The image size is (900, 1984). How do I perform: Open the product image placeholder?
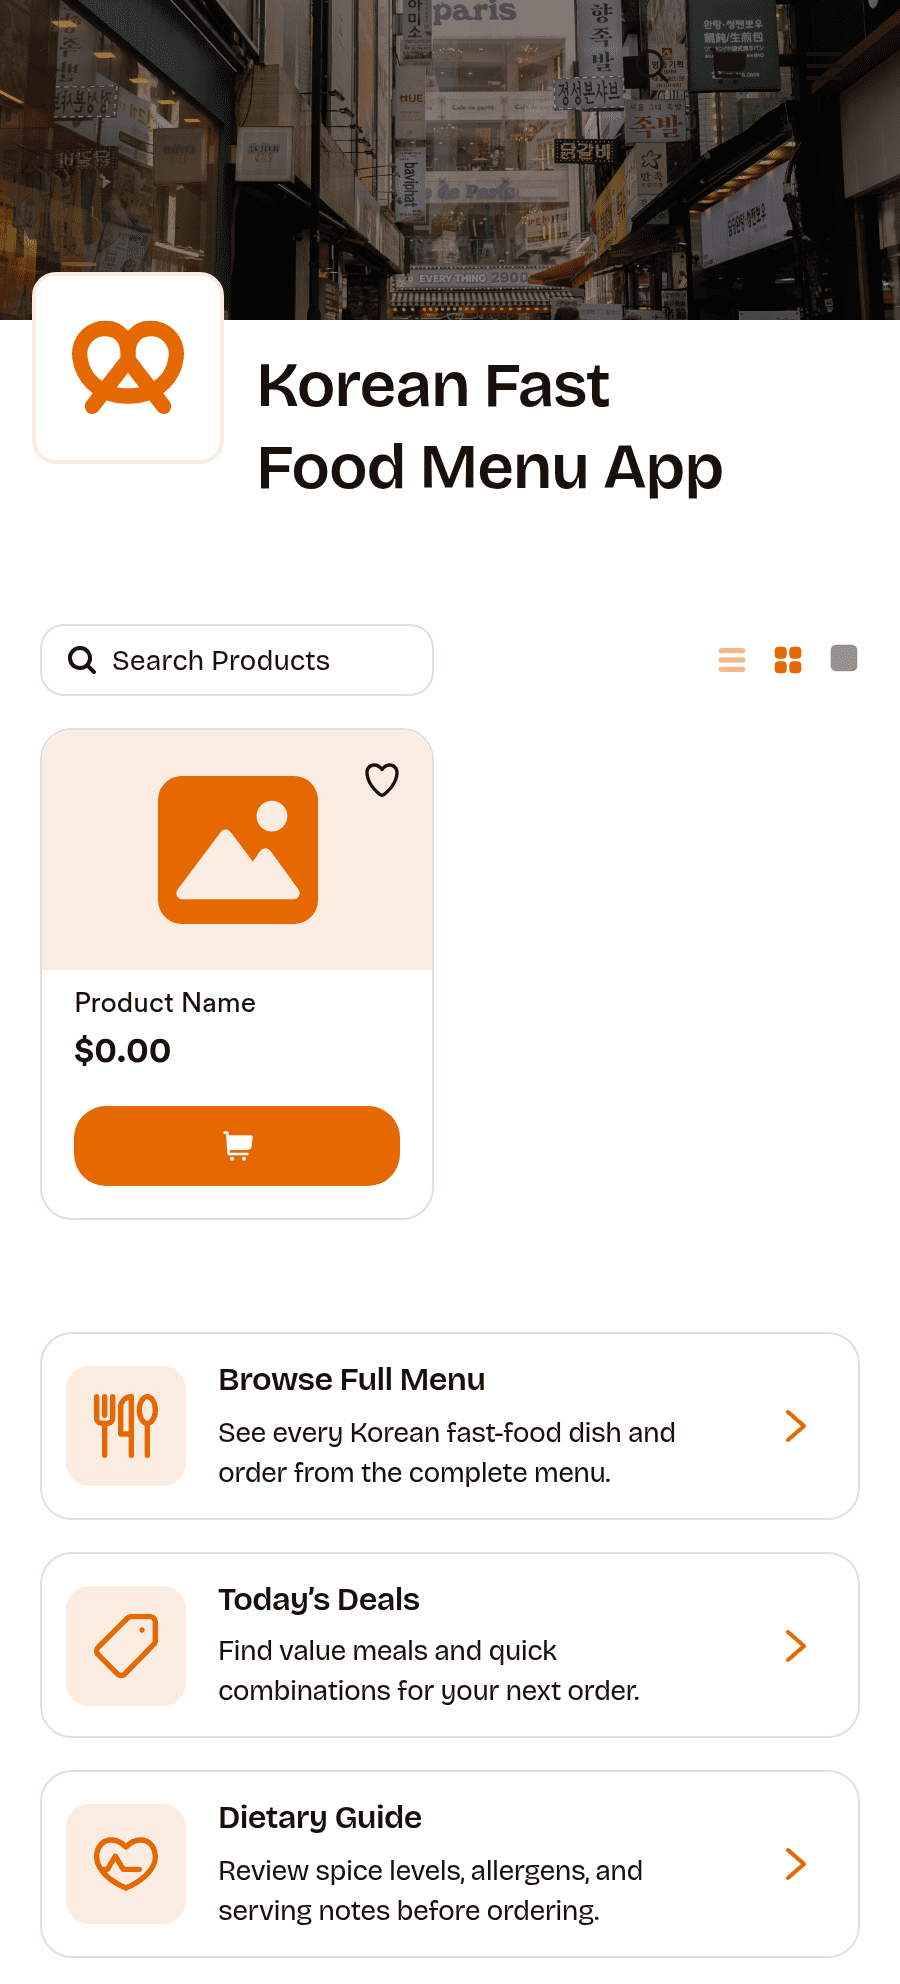[238, 850]
